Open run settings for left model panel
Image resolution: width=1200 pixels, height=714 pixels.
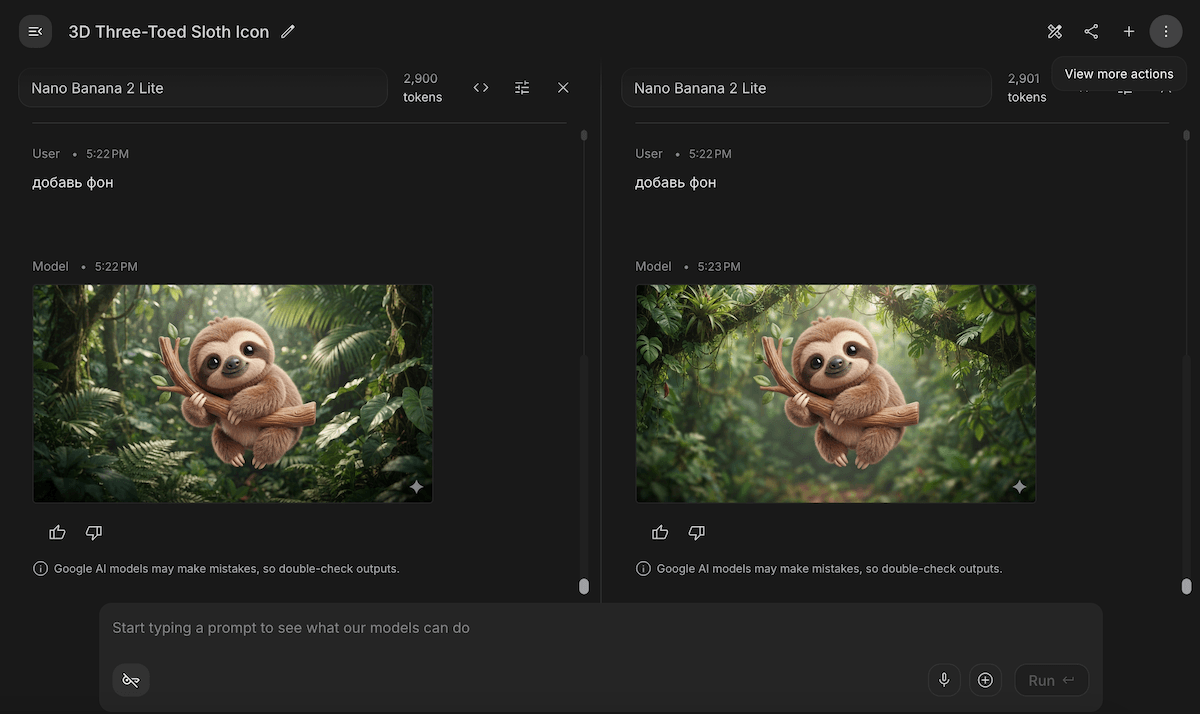[522, 88]
